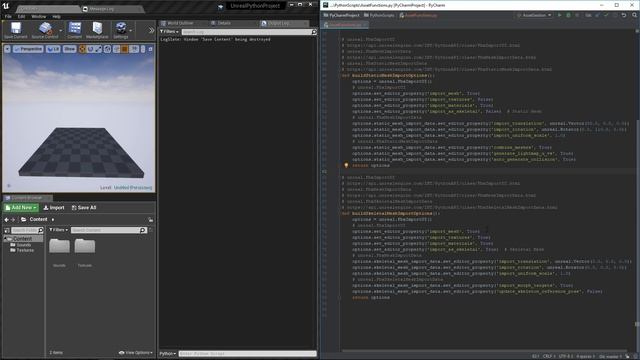Open the Content toolbar button
Screen dimensions: 640x360
74,30
